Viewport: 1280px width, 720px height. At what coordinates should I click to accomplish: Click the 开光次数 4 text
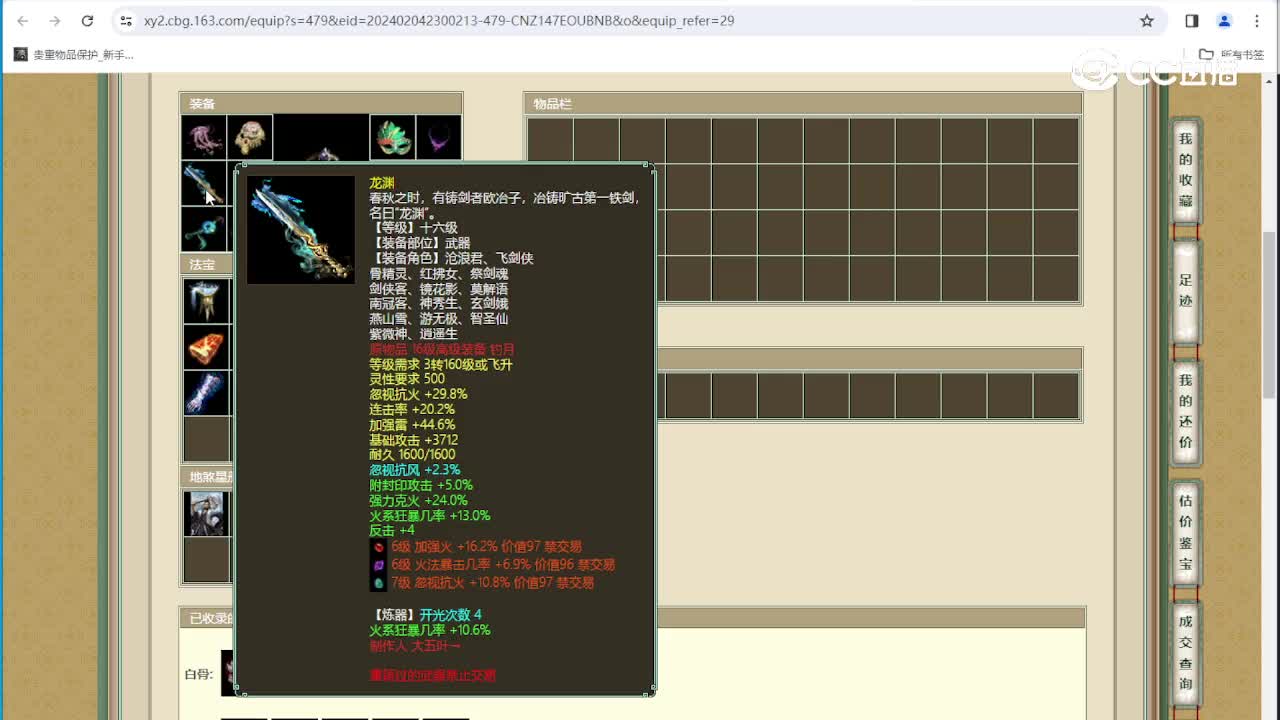click(x=450, y=615)
